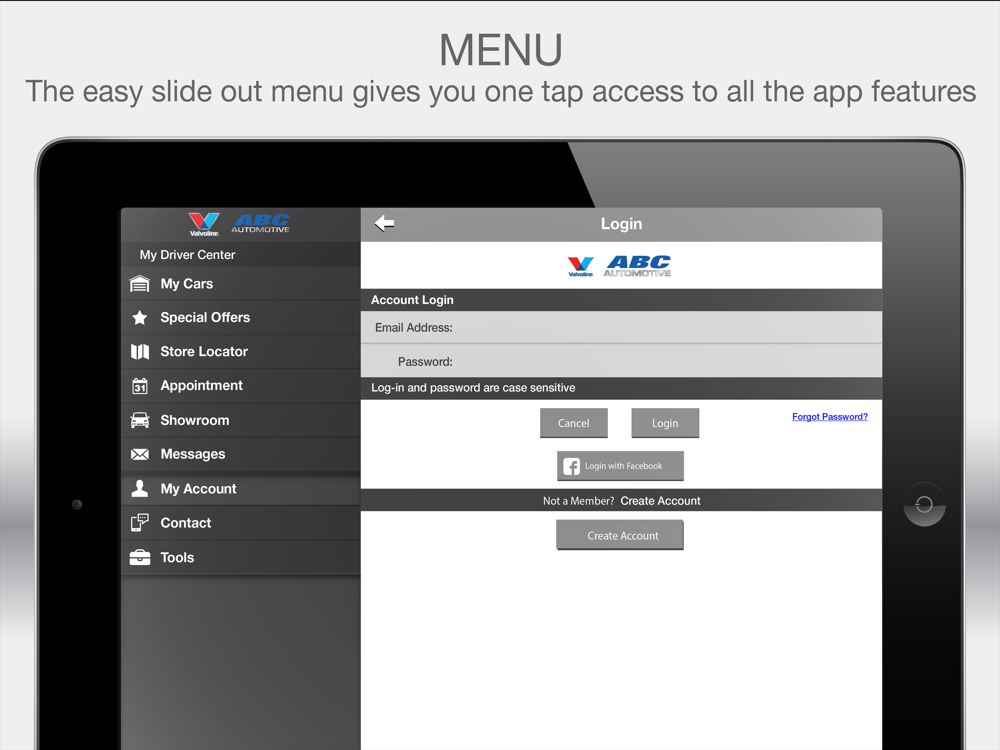Open Messages menu item

[x=241, y=454]
